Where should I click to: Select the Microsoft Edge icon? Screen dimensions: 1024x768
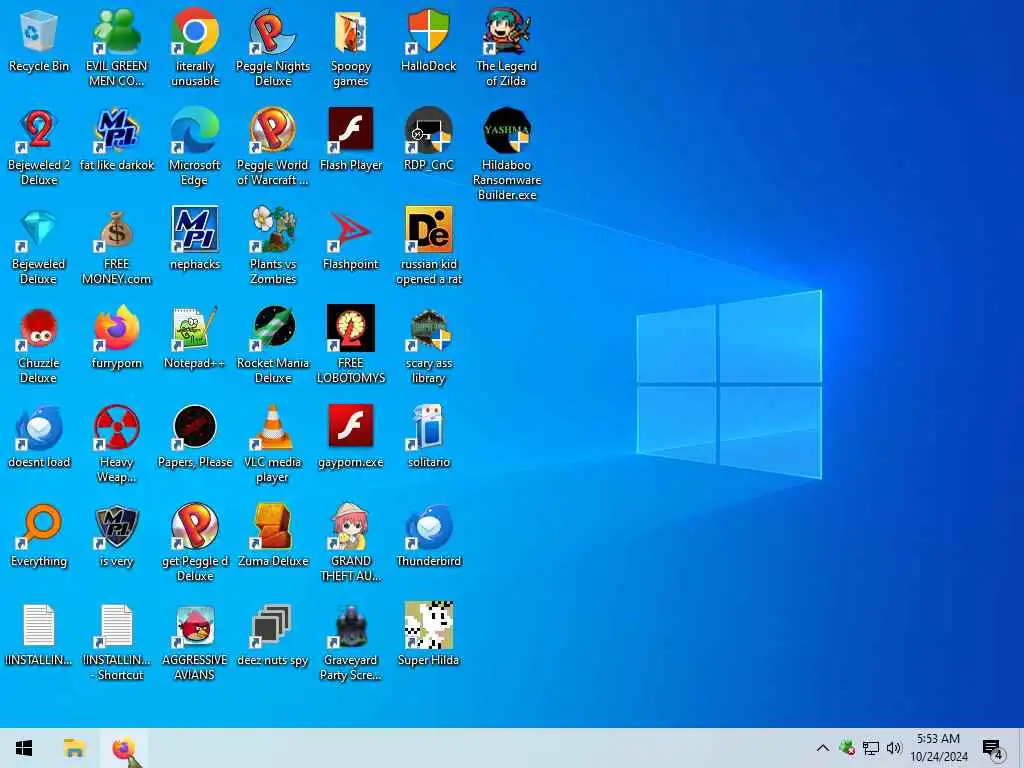click(195, 147)
